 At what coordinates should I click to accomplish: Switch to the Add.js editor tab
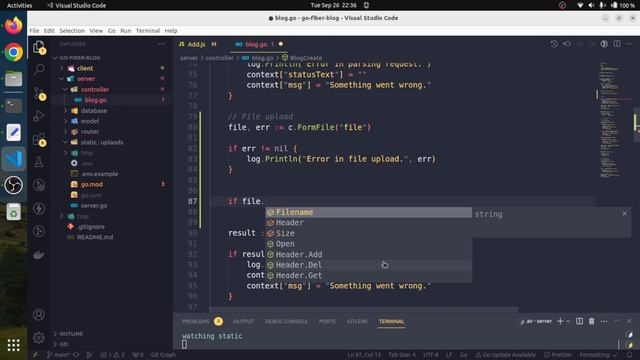pyautogui.click(x=197, y=44)
